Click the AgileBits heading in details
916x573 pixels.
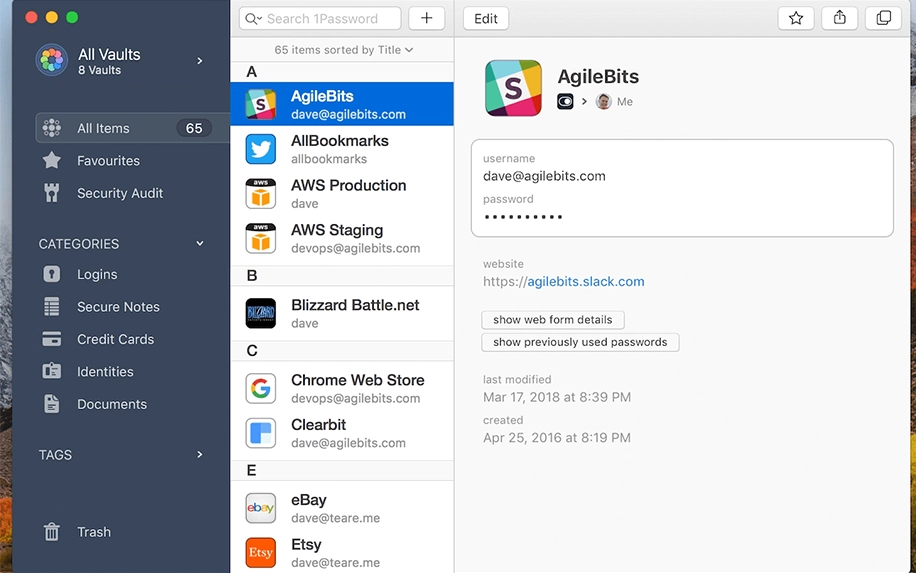598,77
